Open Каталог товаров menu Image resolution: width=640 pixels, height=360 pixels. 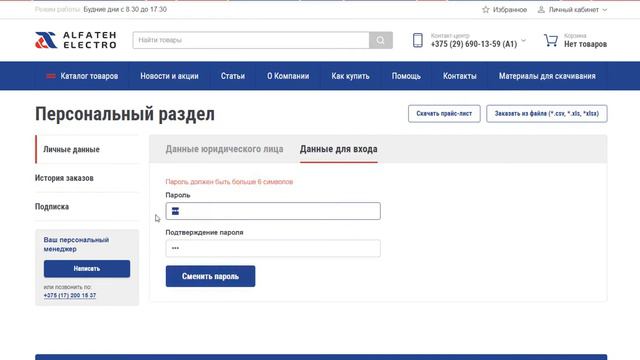coord(89,76)
